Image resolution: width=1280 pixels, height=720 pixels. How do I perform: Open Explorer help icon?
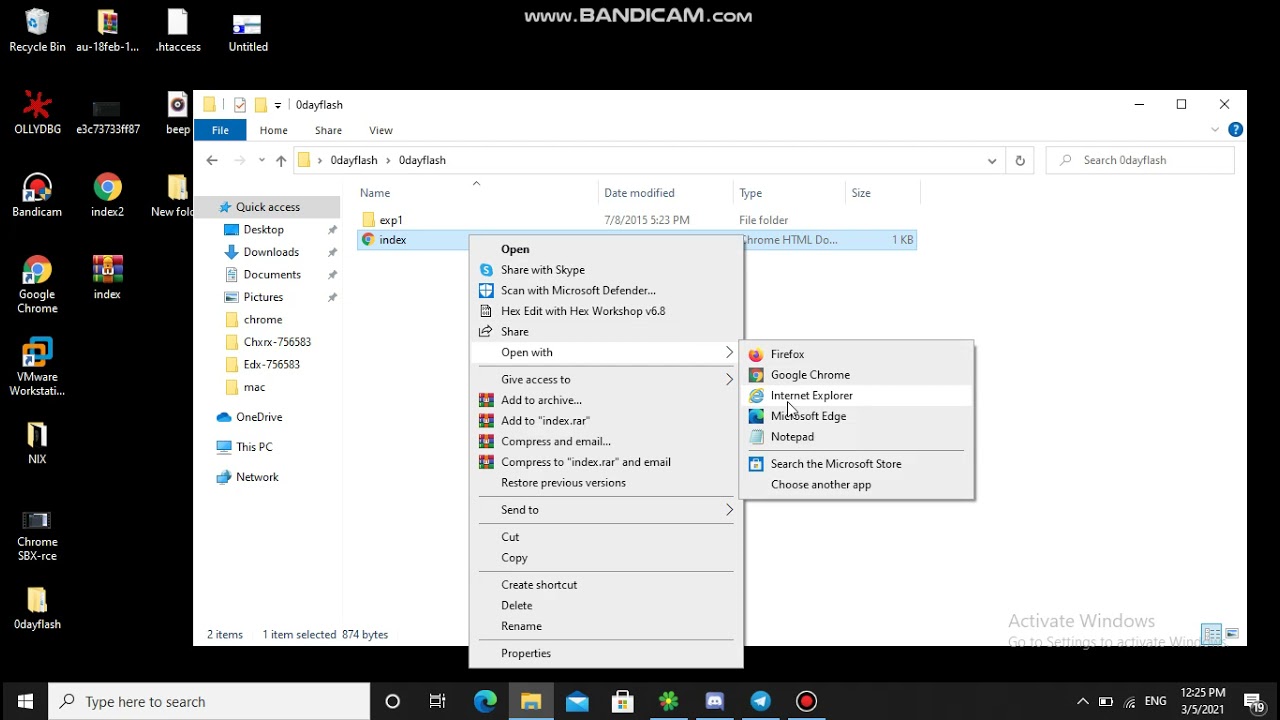(1235, 130)
